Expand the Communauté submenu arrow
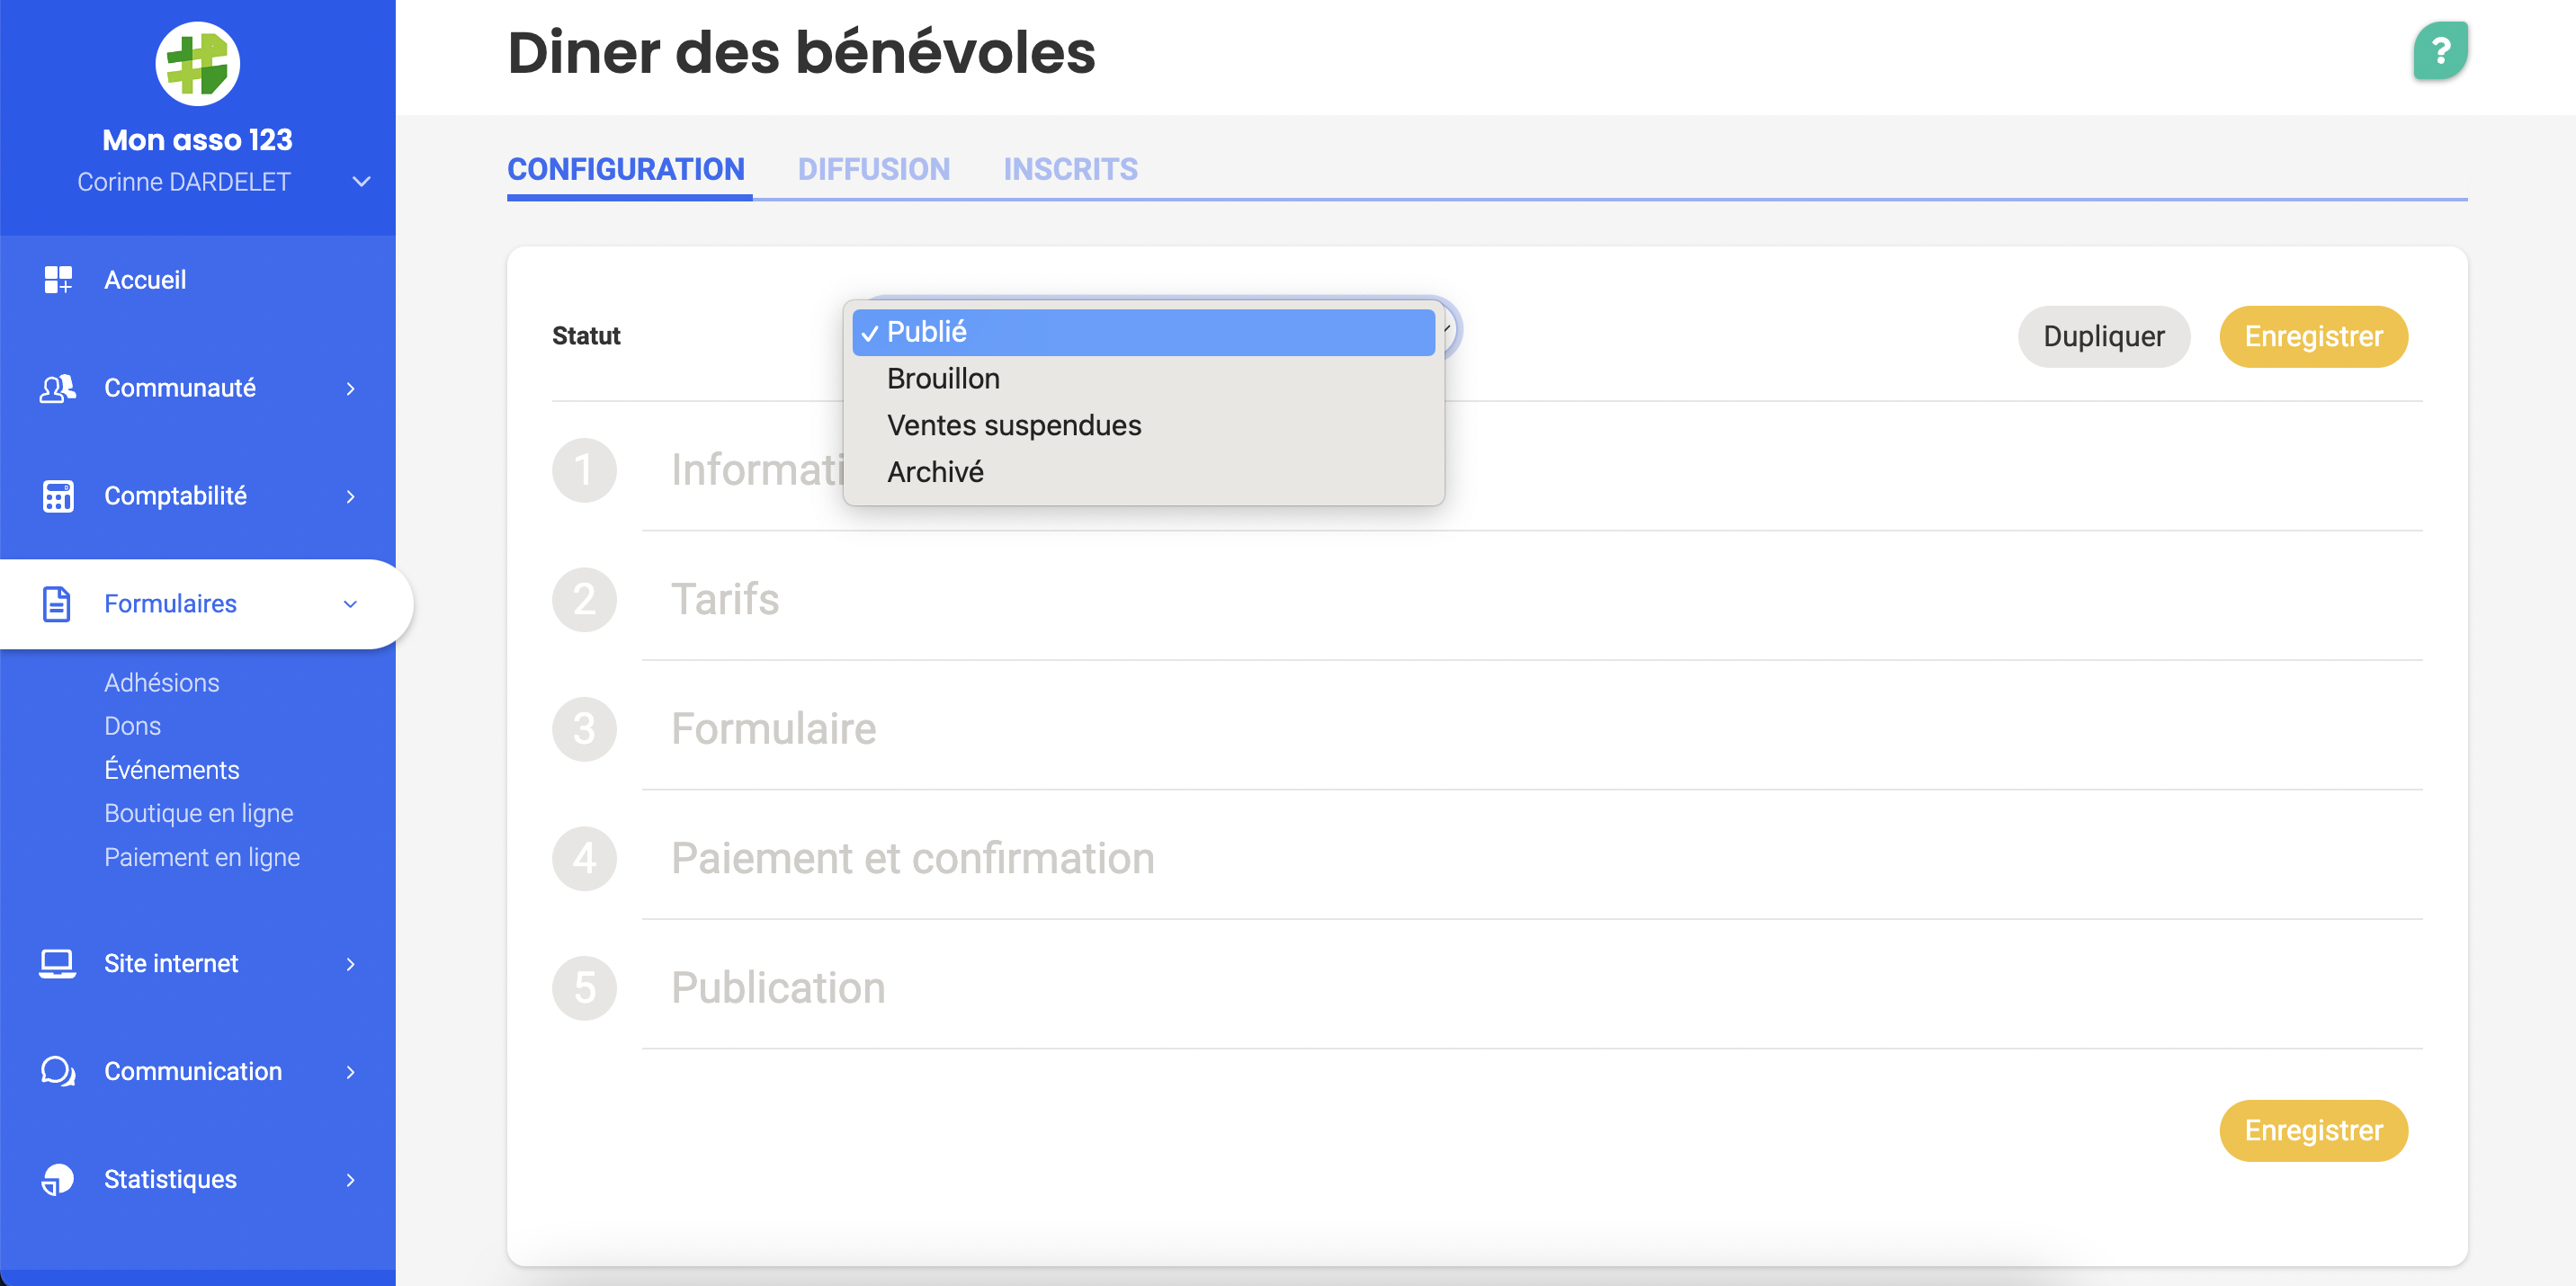This screenshot has height=1286, width=2576. click(x=350, y=388)
